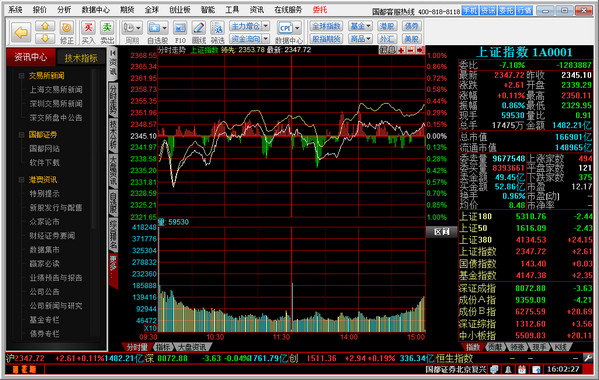Open the 上海交易所新闻 link
Image resolution: width=599 pixels, height=380 pixels.
(56, 90)
